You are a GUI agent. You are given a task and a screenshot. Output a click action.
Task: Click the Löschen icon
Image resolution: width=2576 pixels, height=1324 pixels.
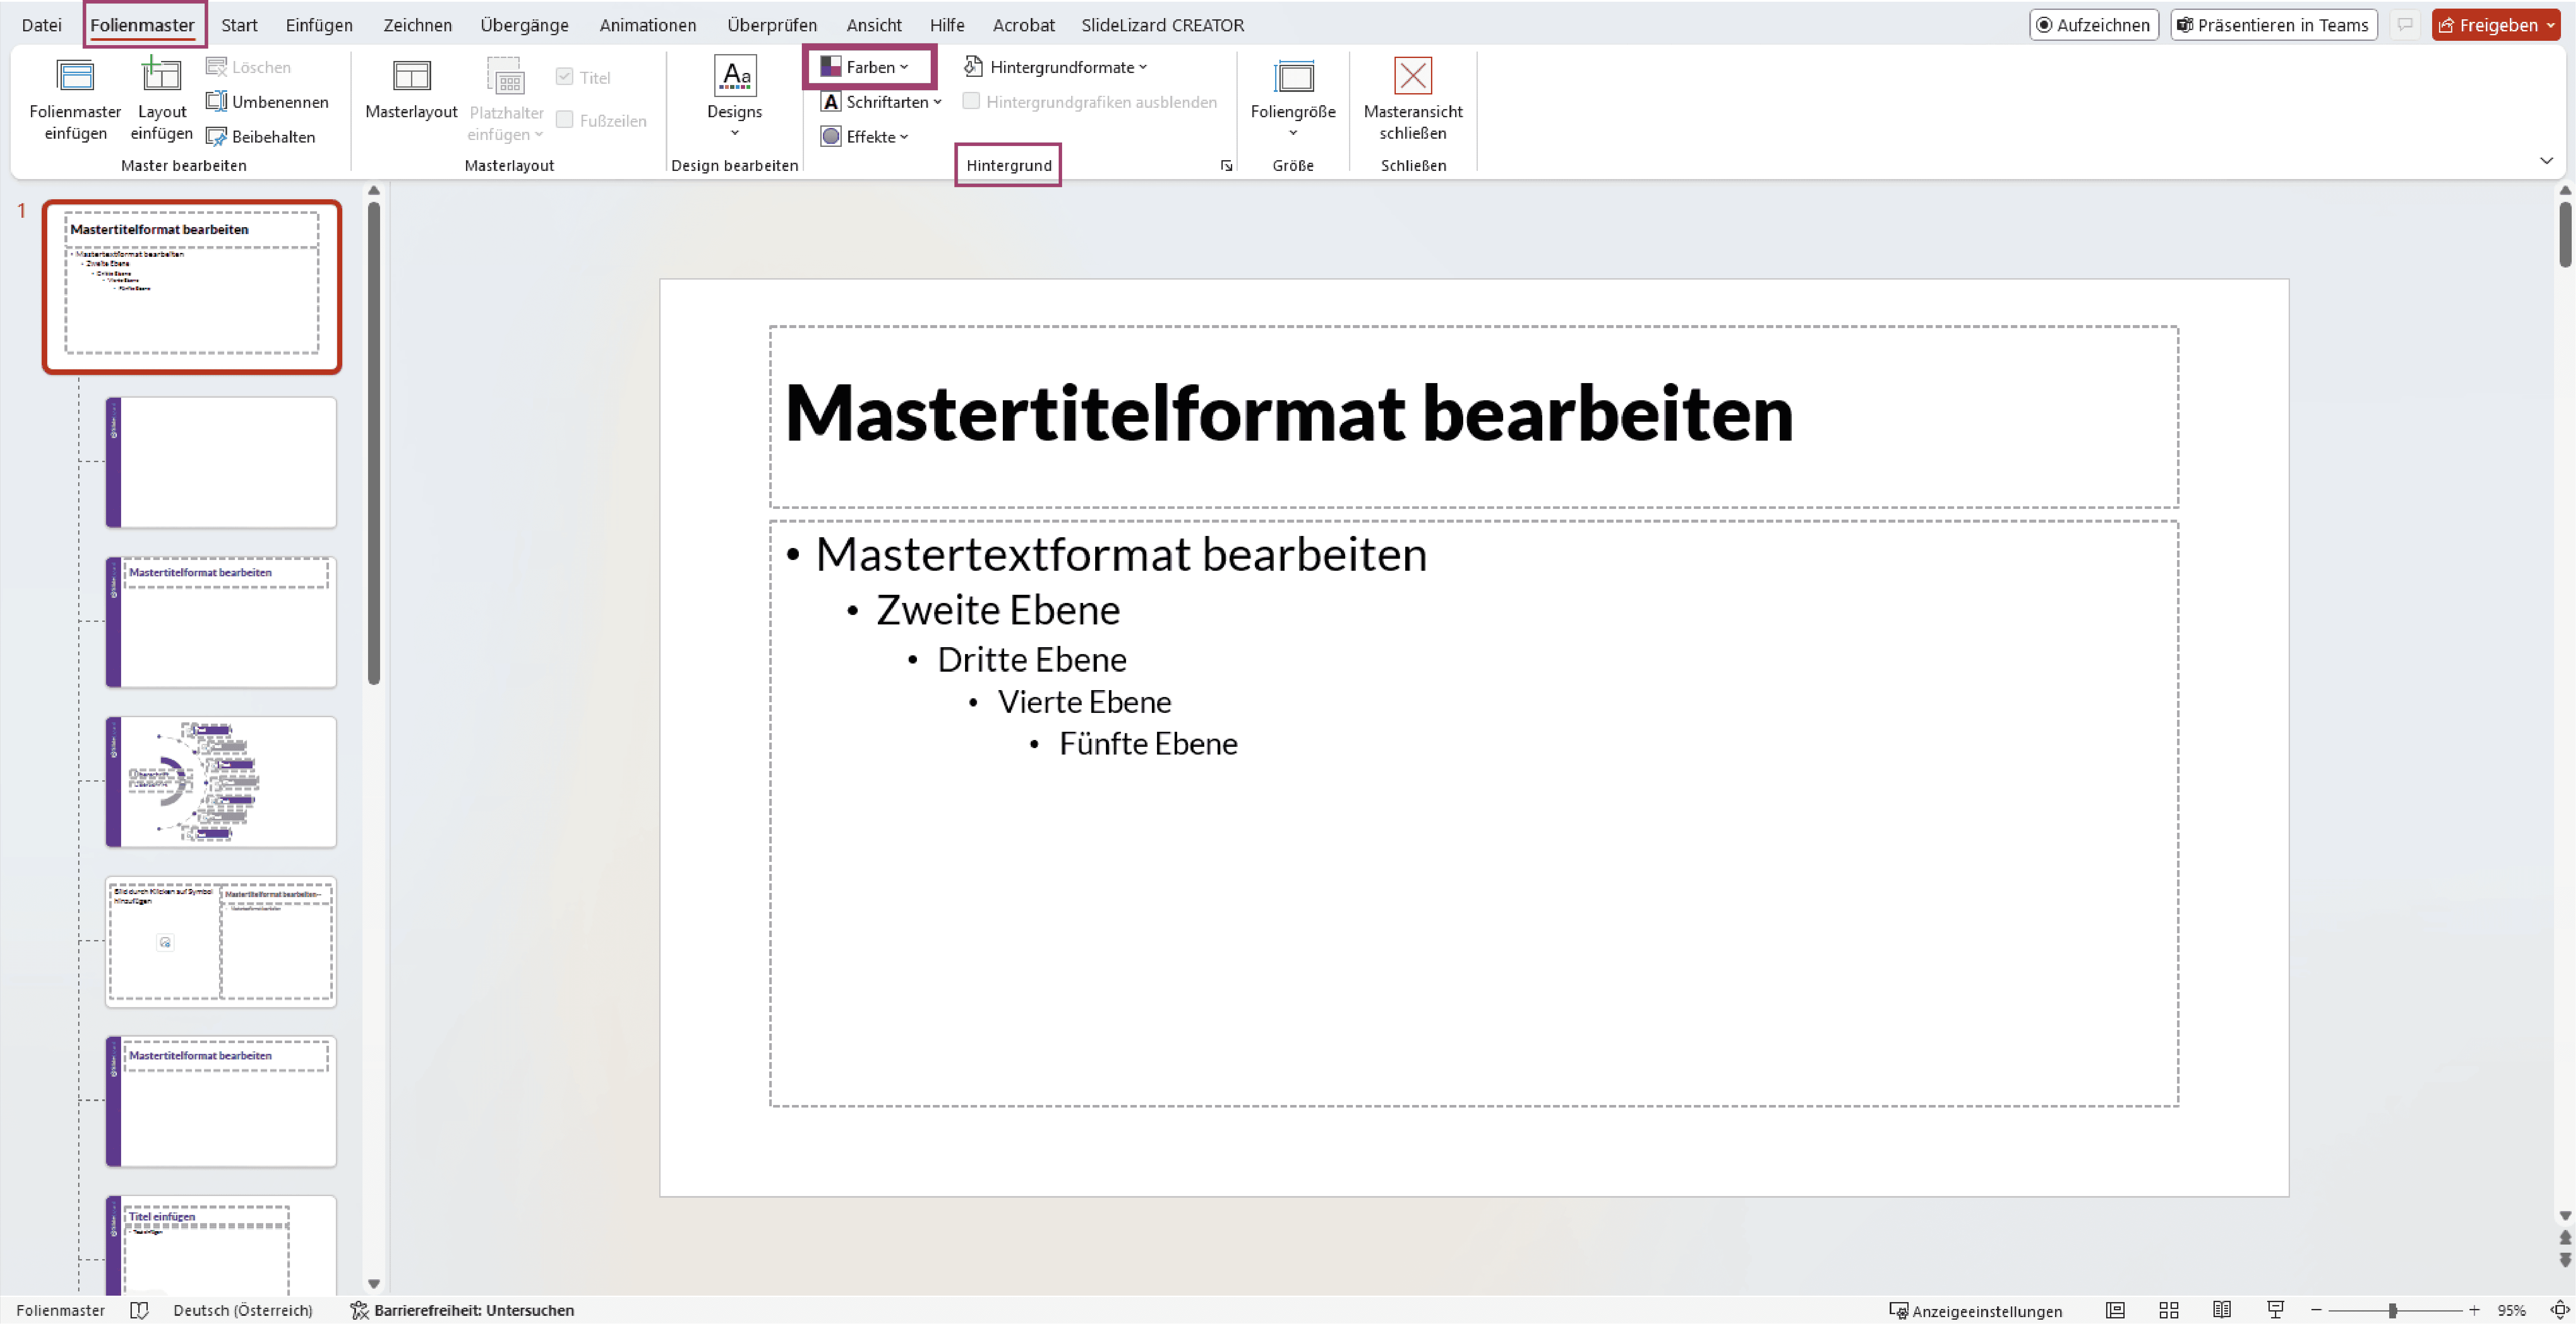(x=216, y=67)
